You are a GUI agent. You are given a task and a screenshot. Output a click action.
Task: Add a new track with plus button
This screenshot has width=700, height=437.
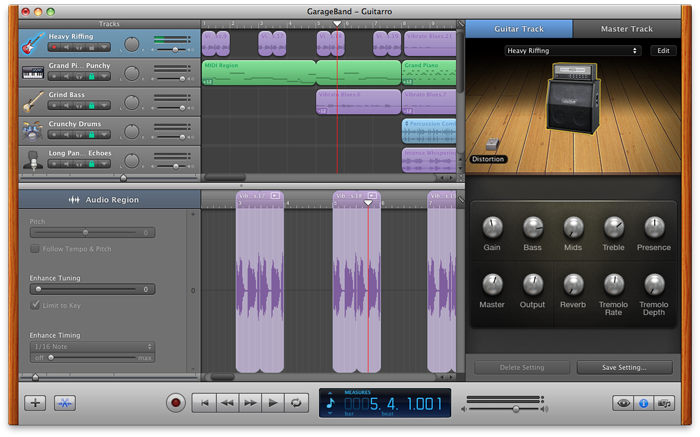(35, 403)
